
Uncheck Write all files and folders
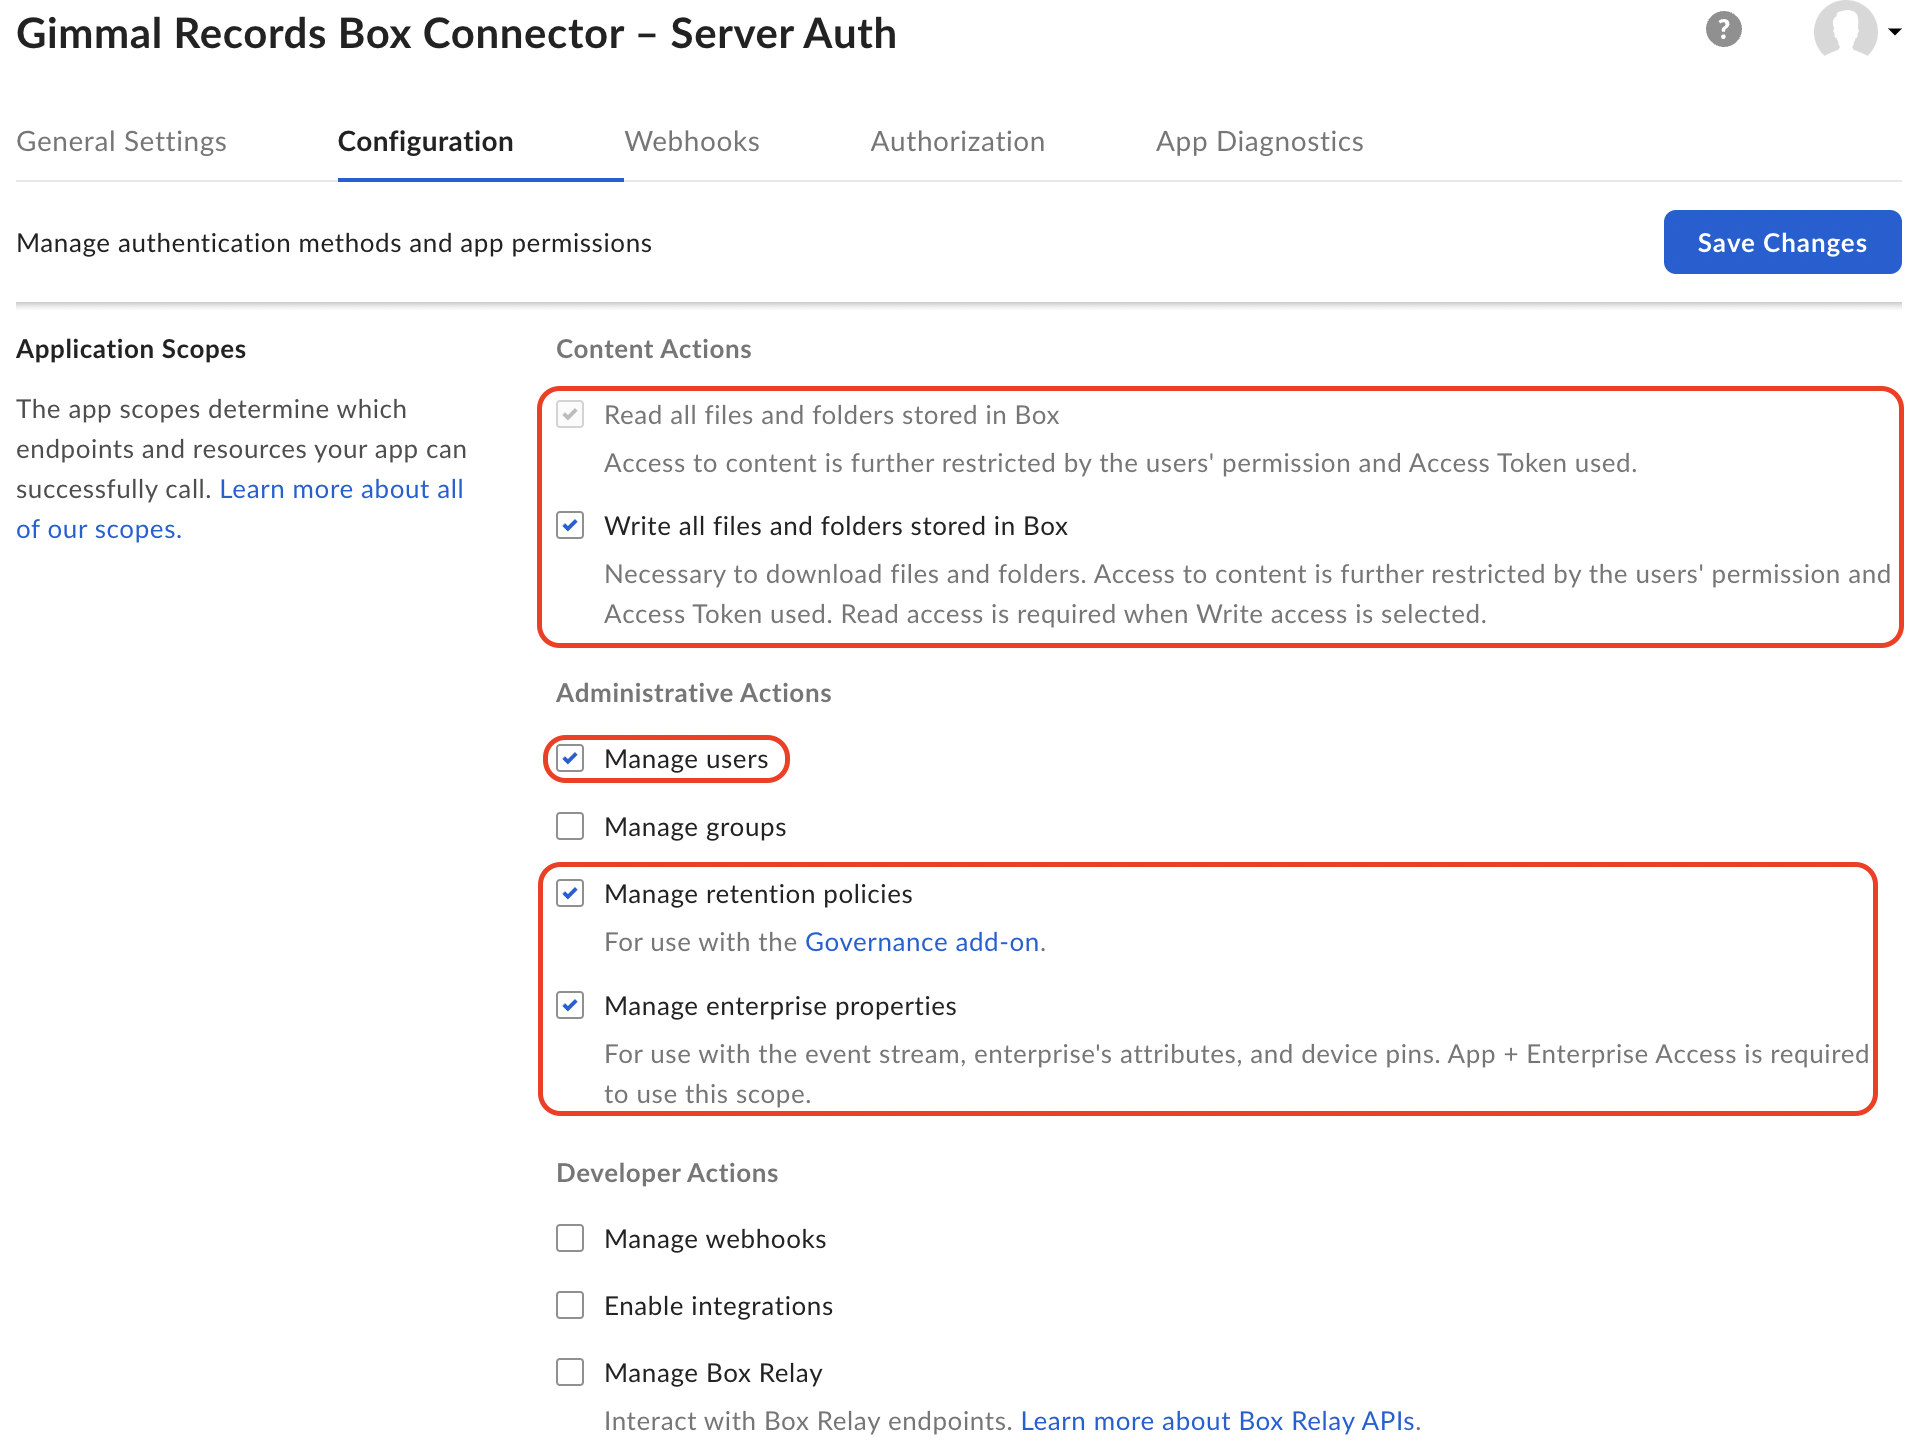570,525
